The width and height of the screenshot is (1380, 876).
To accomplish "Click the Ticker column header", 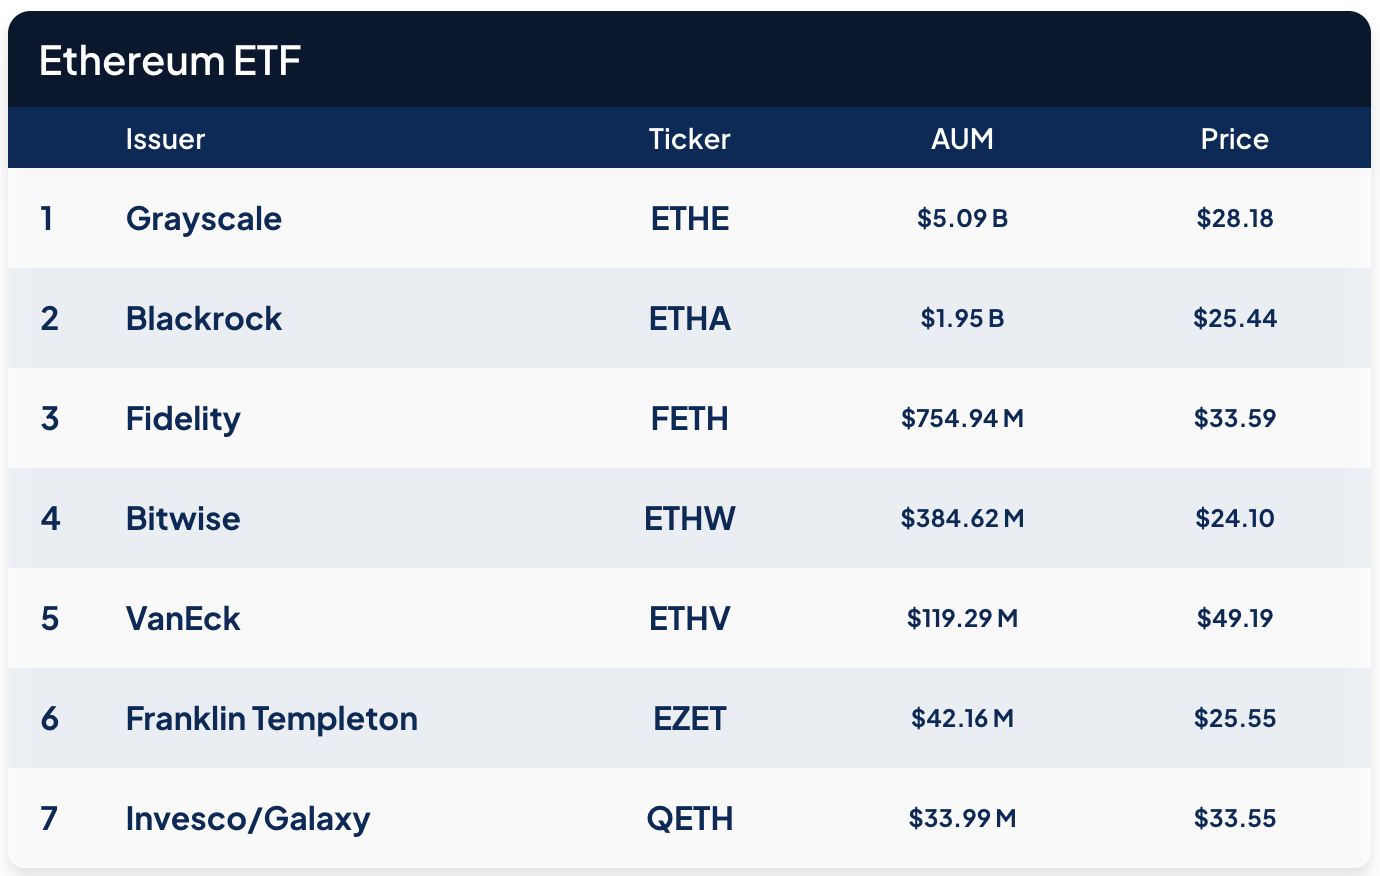I will tap(689, 139).
